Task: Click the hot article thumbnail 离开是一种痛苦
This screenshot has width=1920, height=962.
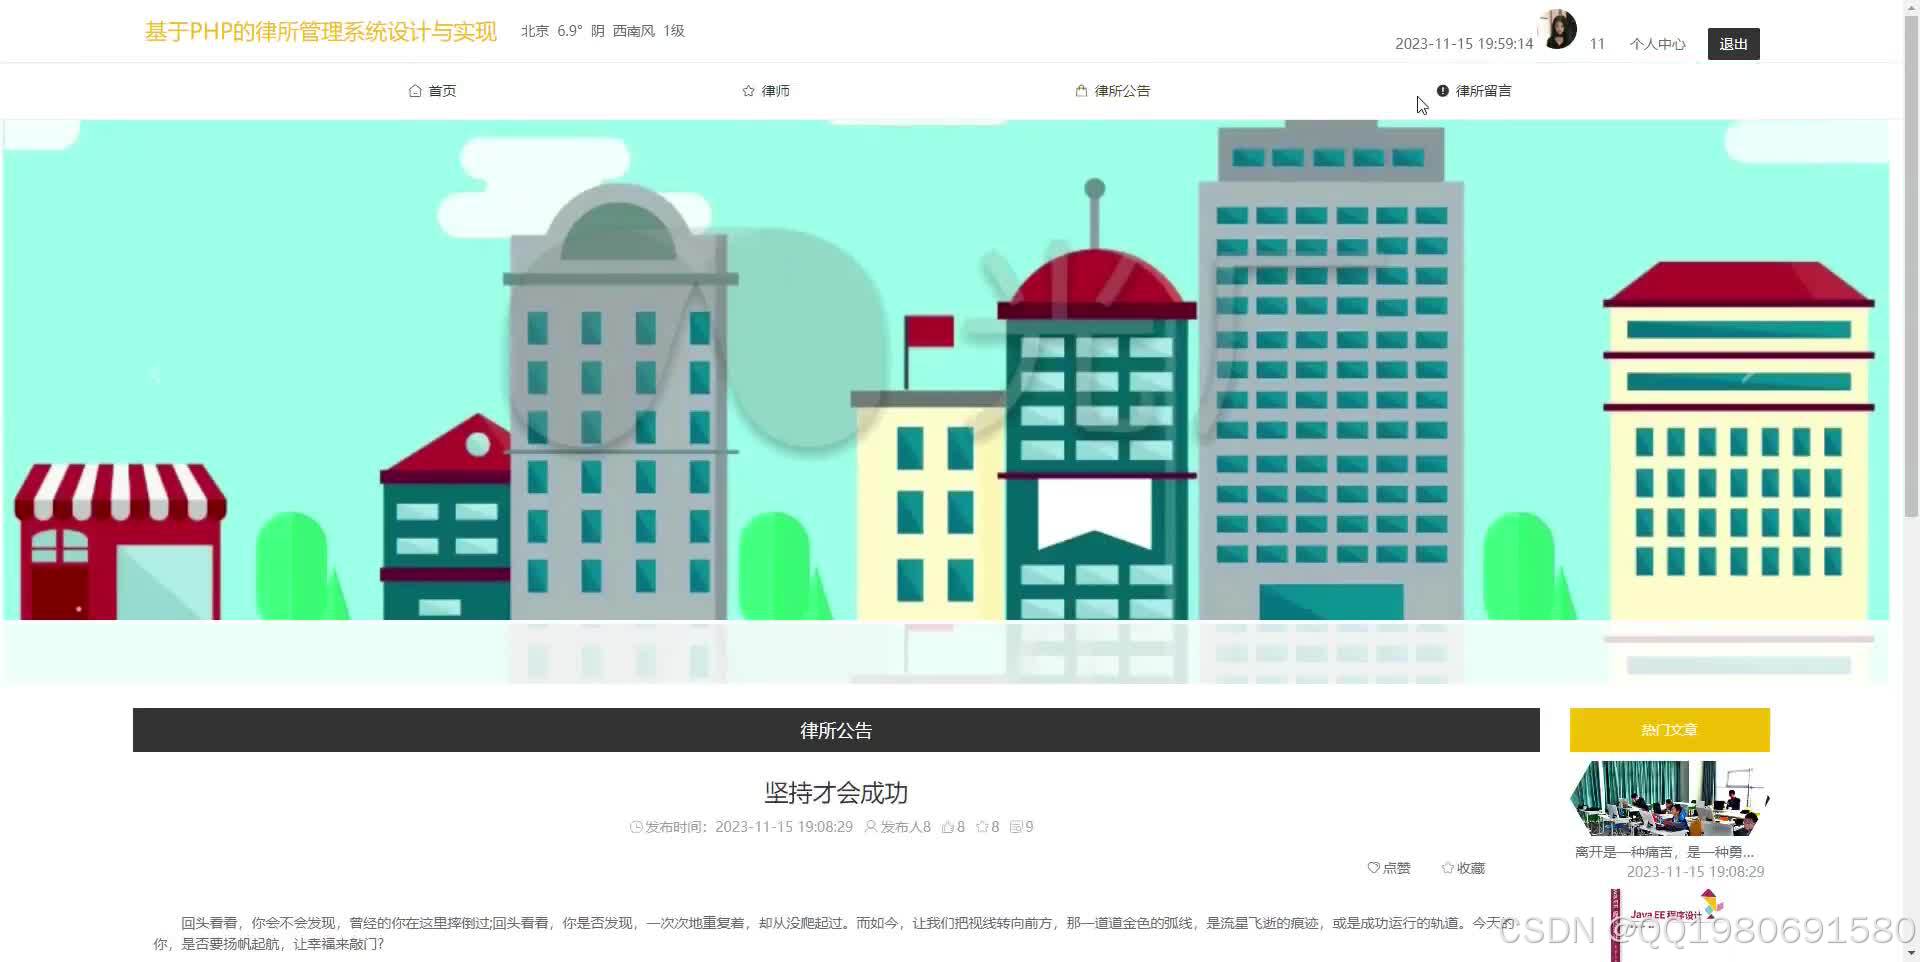Action: click(1668, 798)
